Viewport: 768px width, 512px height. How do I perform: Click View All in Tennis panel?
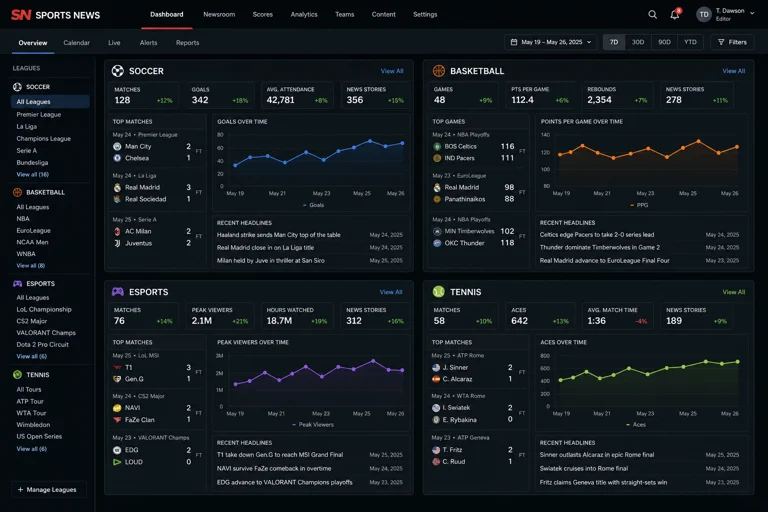tap(734, 292)
